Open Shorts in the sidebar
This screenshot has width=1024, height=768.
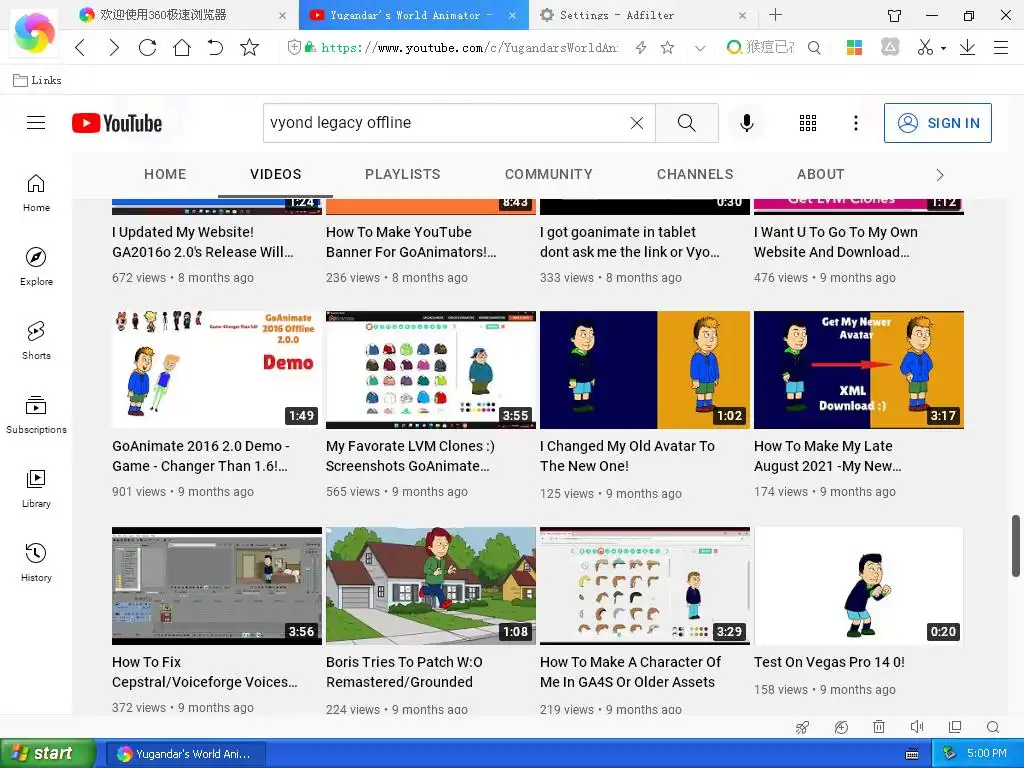pos(36,341)
